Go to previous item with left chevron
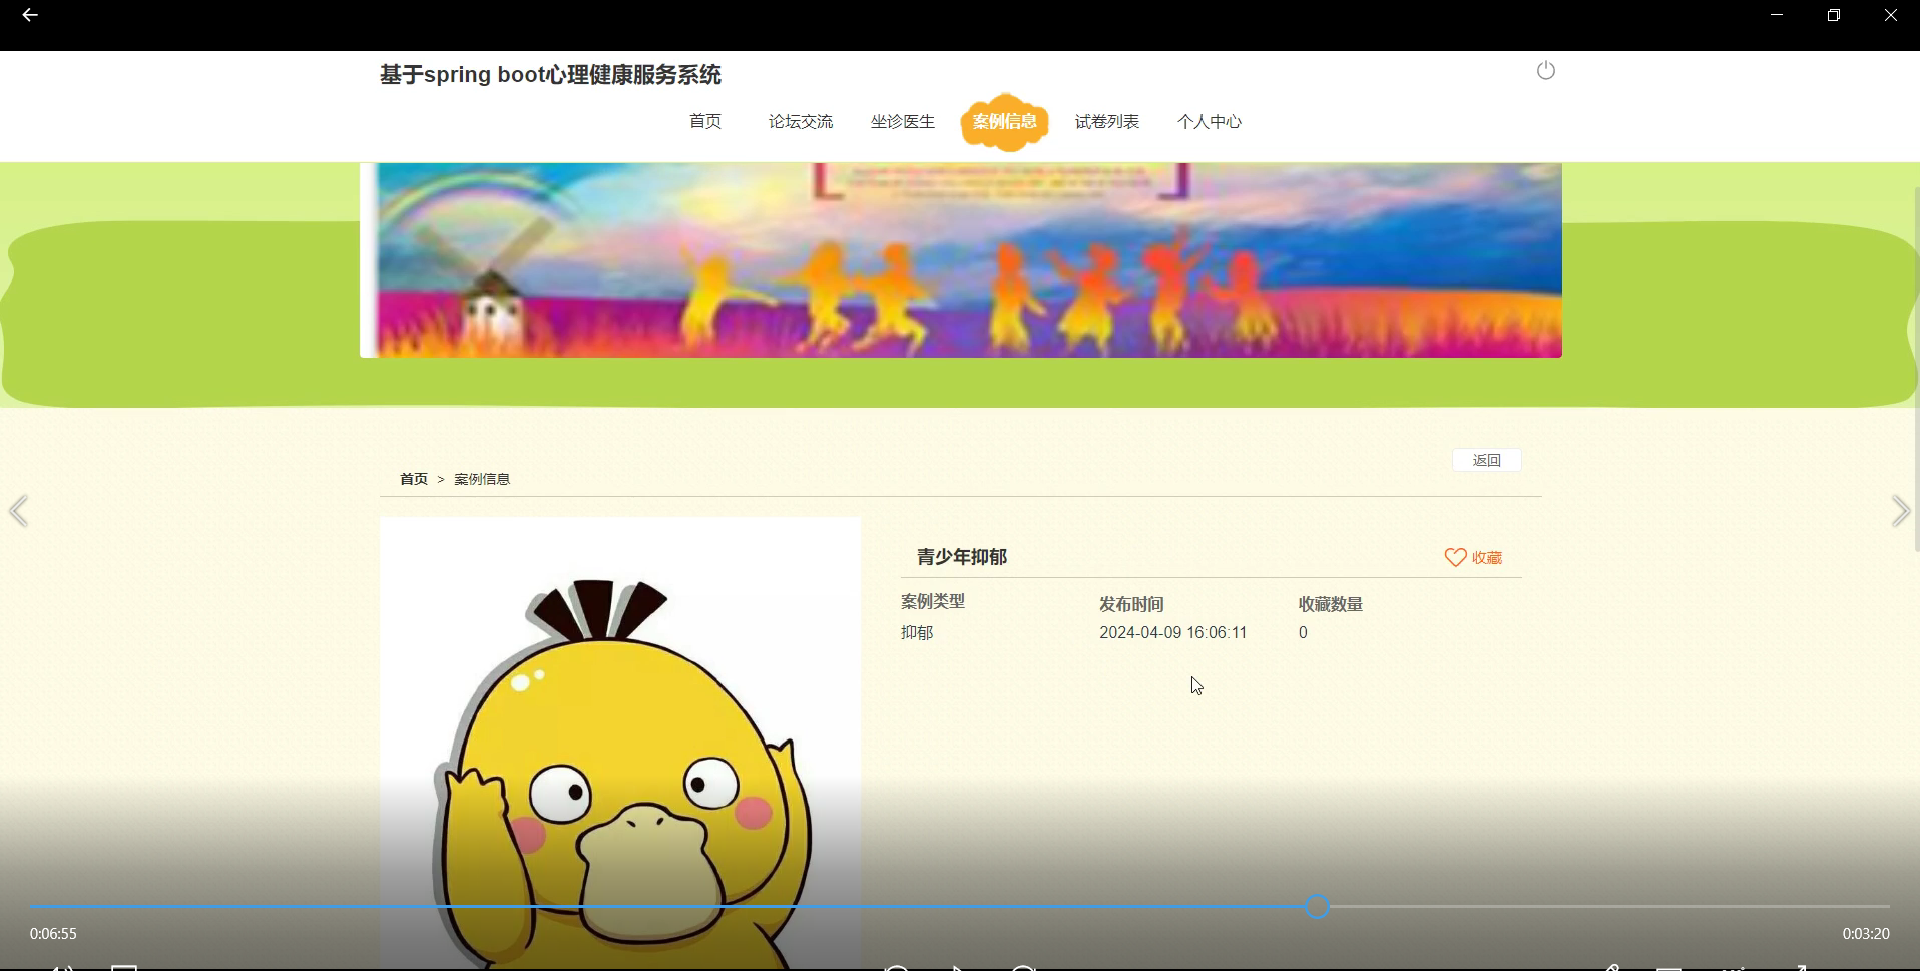1920x971 pixels. [x=19, y=511]
